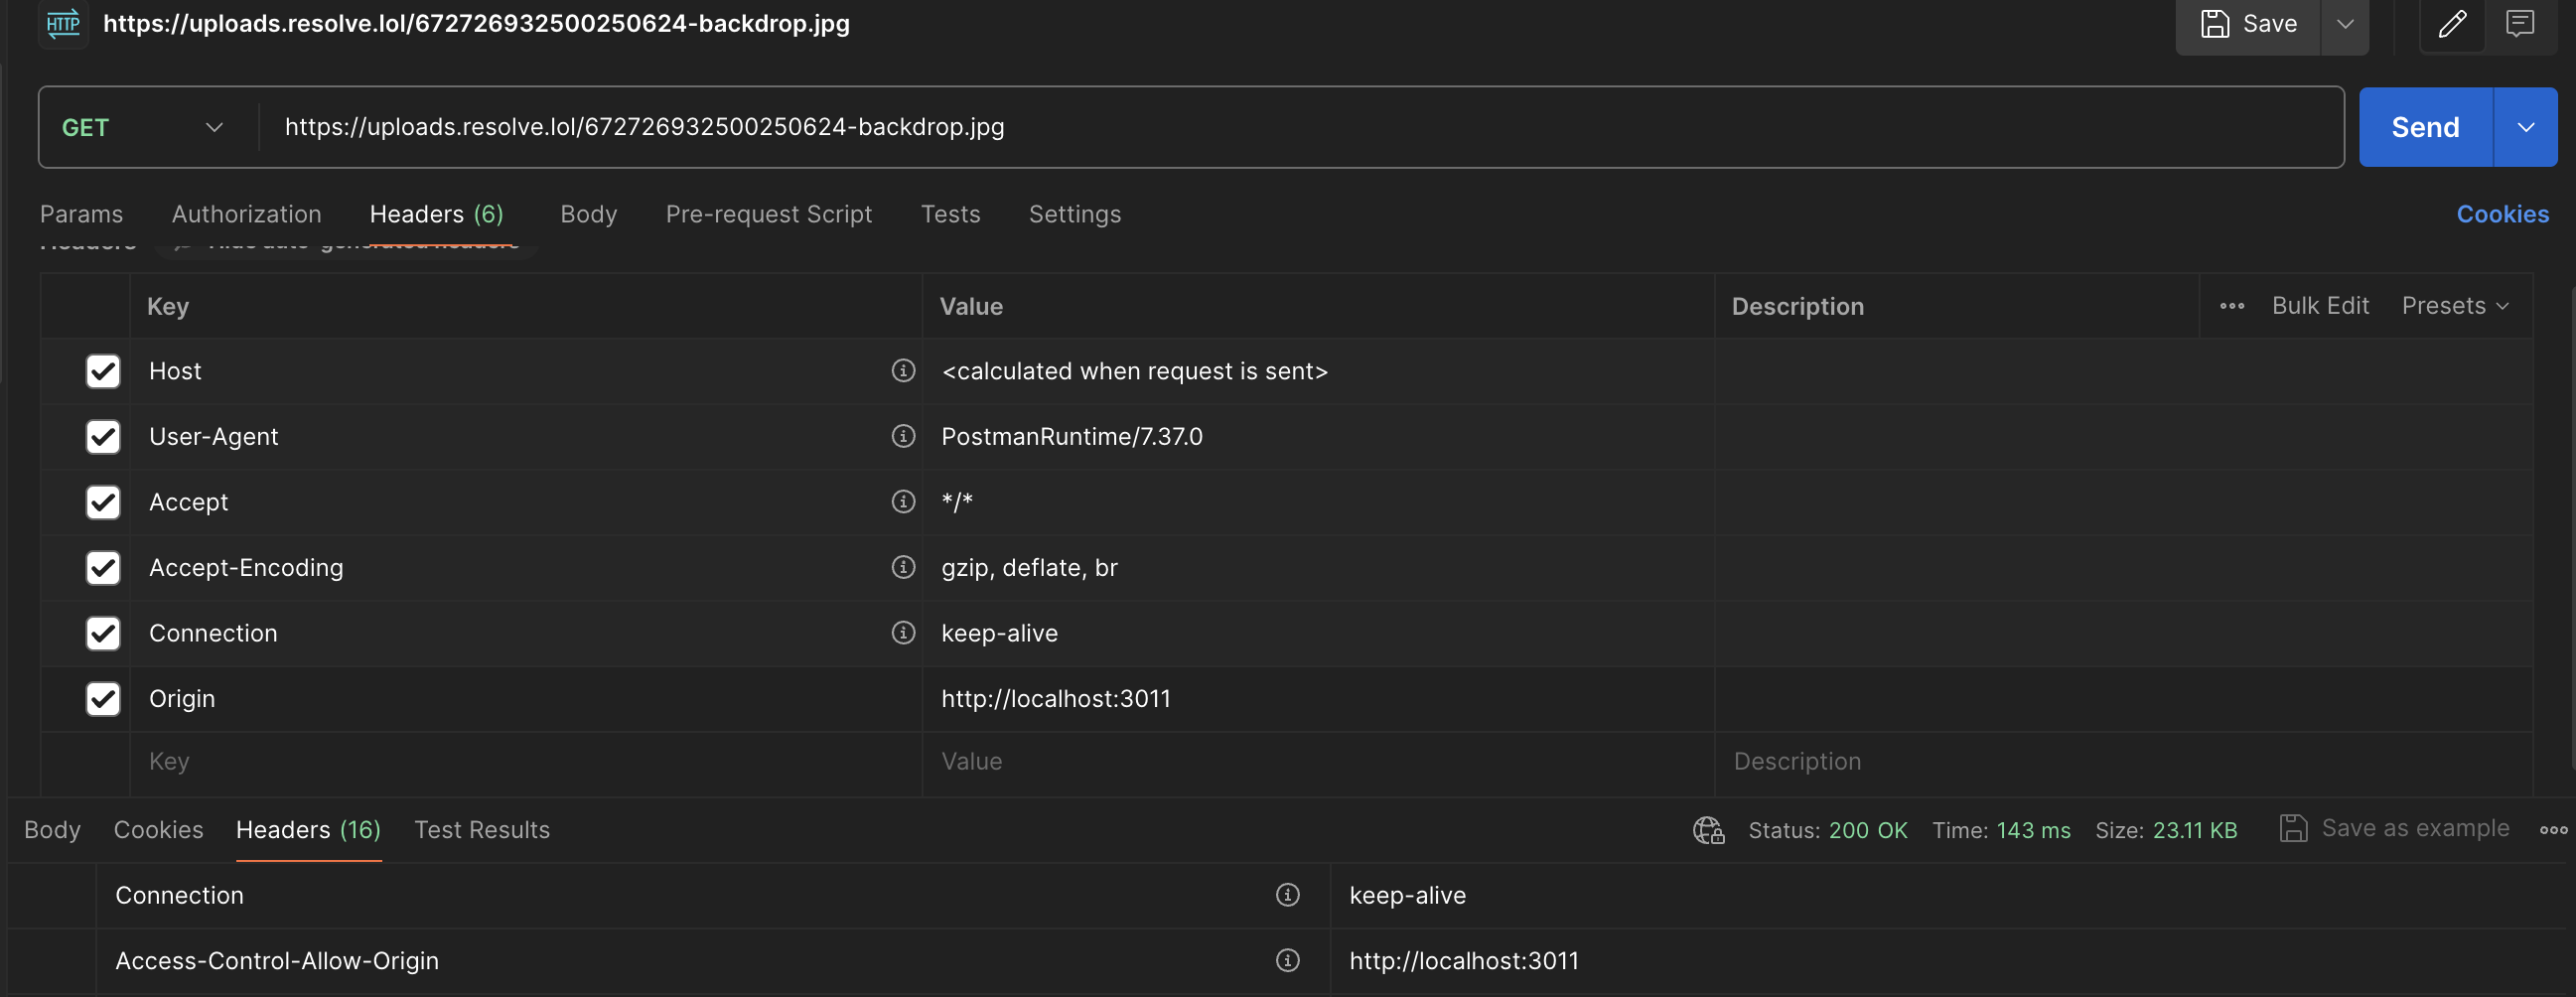
Task: Click the pencil edit icon
Action: coord(2452,24)
